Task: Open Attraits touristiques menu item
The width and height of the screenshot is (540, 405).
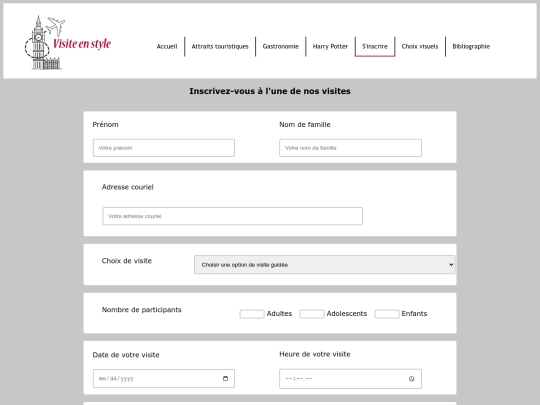Action: [220, 46]
